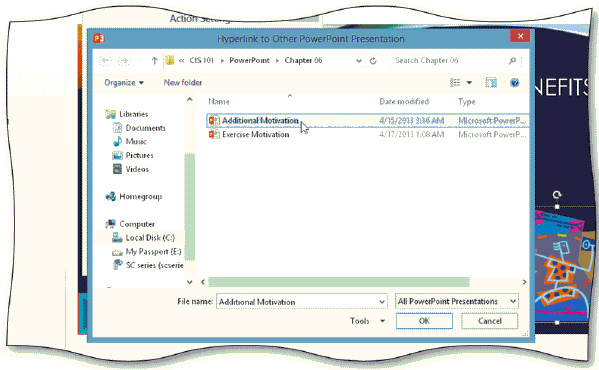Select My Passport (E:) drive
The image size is (599, 370).
(153, 252)
